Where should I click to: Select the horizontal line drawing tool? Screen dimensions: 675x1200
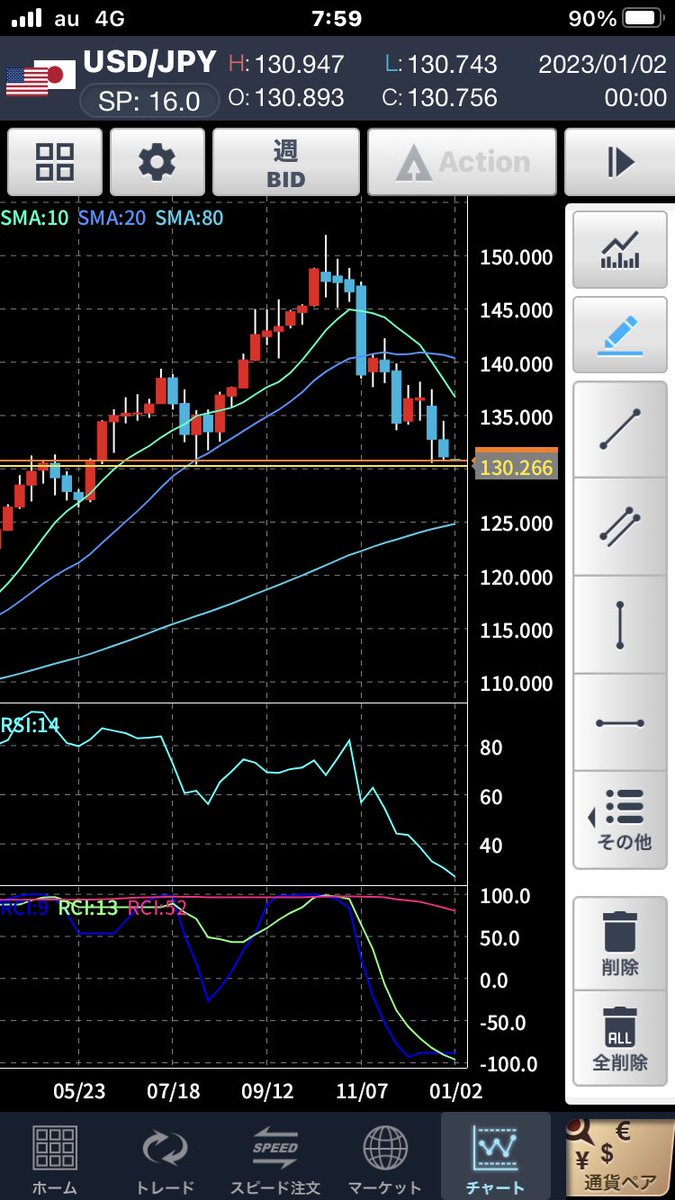[x=620, y=722]
